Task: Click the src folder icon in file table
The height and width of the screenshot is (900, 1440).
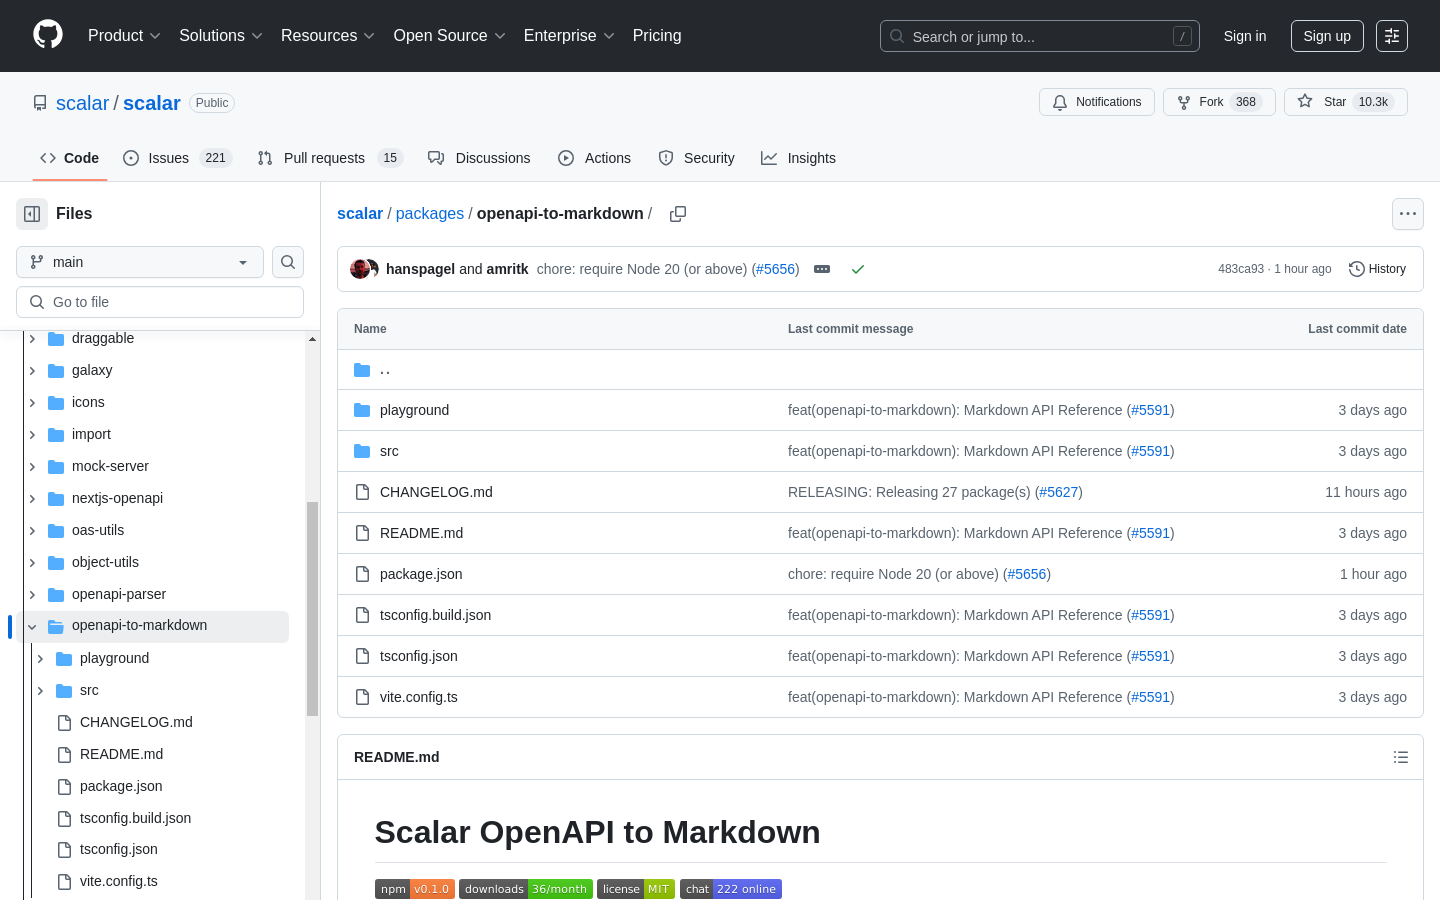Action: pos(362,451)
